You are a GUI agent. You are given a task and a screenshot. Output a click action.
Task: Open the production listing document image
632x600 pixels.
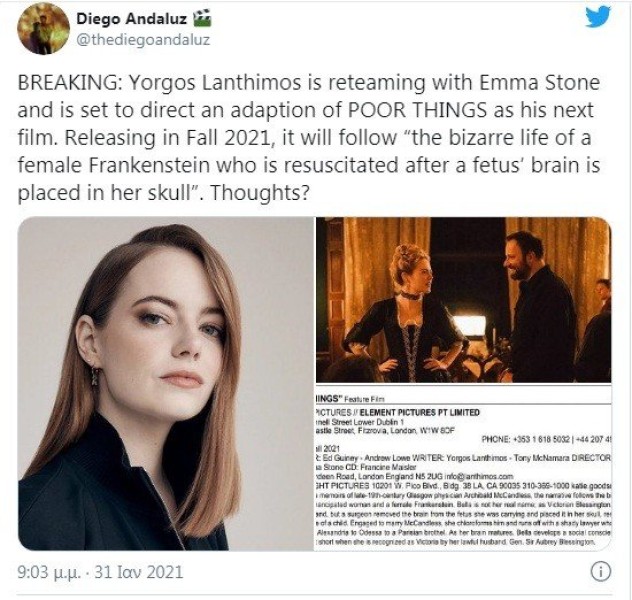tap(464, 467)
